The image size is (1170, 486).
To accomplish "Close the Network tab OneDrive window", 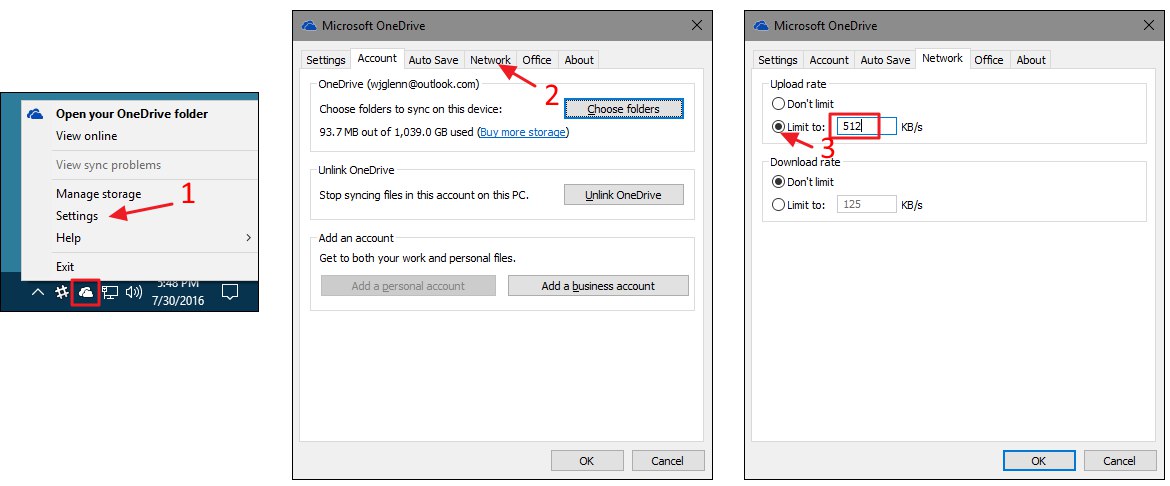I will (x=1149, y=25).
